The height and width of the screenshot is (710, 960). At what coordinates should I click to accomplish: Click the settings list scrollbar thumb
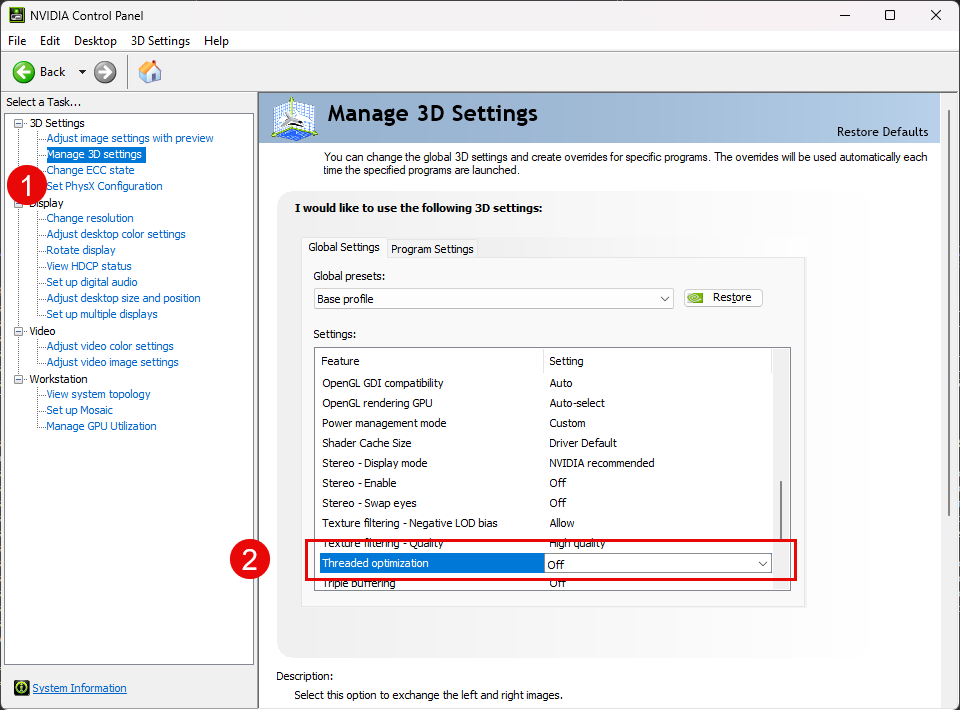click(x=781, y=511)
